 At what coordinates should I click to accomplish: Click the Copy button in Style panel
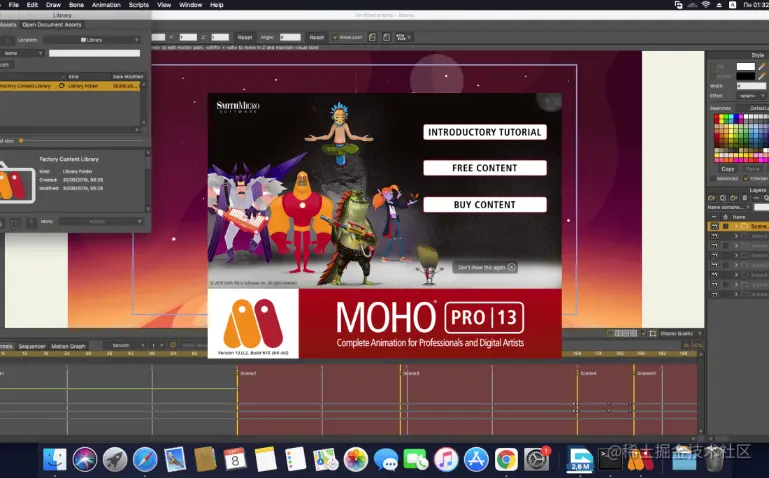coord(728,169)
